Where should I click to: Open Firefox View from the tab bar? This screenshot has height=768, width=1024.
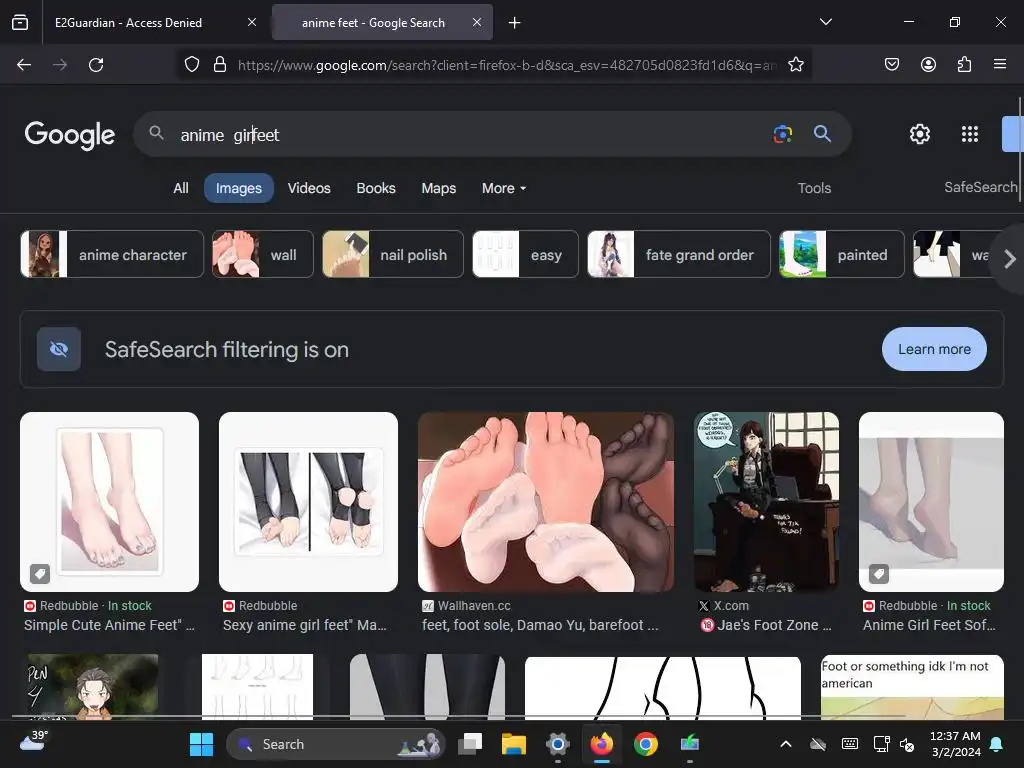tap(20, 22)
